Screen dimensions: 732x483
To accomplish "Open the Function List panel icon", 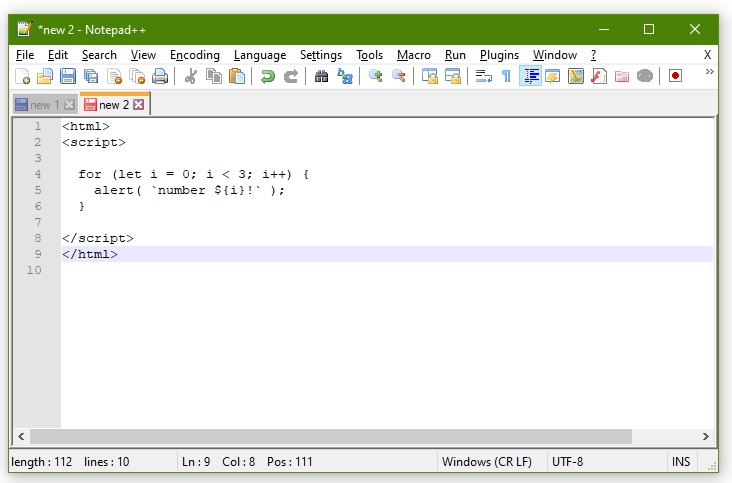I will point(599,76).
